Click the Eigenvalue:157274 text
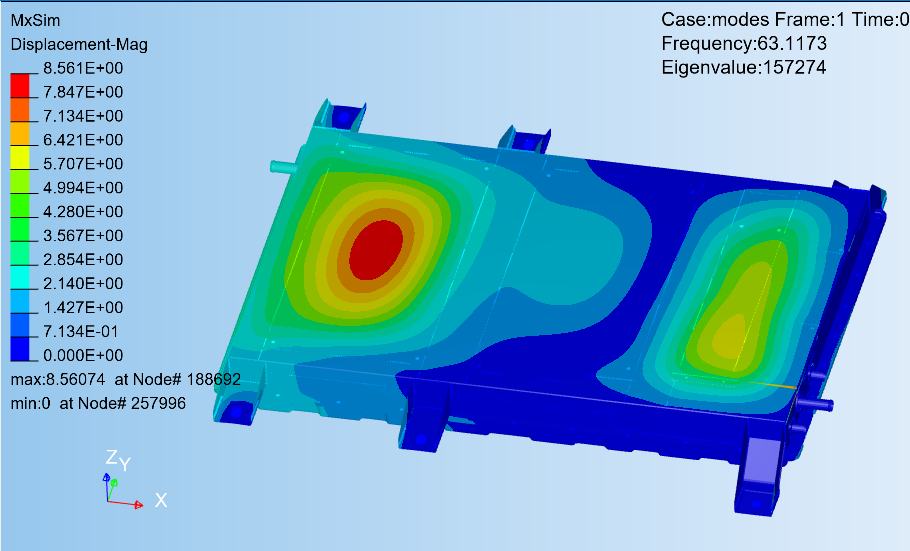The height and width of the screenshot is (551, 910). click(743, 67)
